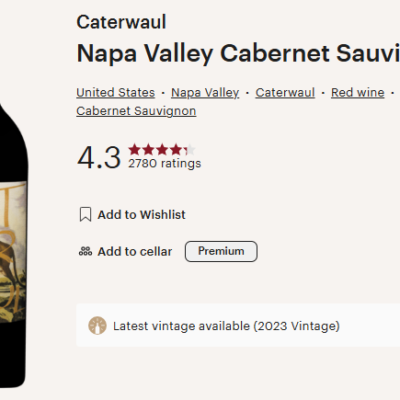Screen dimensions: 400x400
Task: Click the 4.3 average rating score
Action: tap(99, 157)
